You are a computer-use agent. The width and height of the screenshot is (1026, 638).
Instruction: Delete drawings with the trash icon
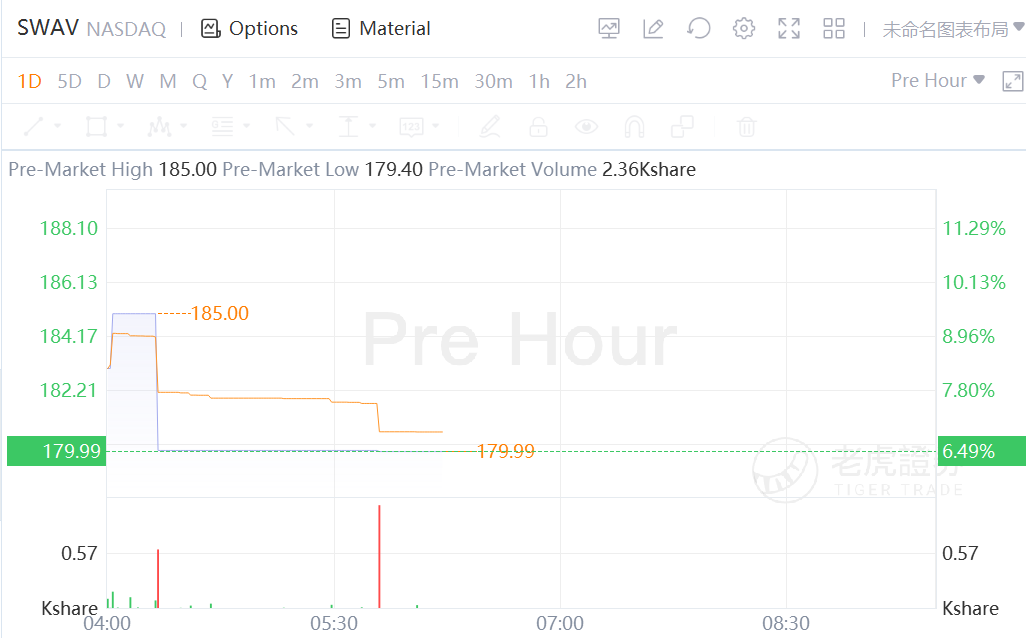click(746, 127)
